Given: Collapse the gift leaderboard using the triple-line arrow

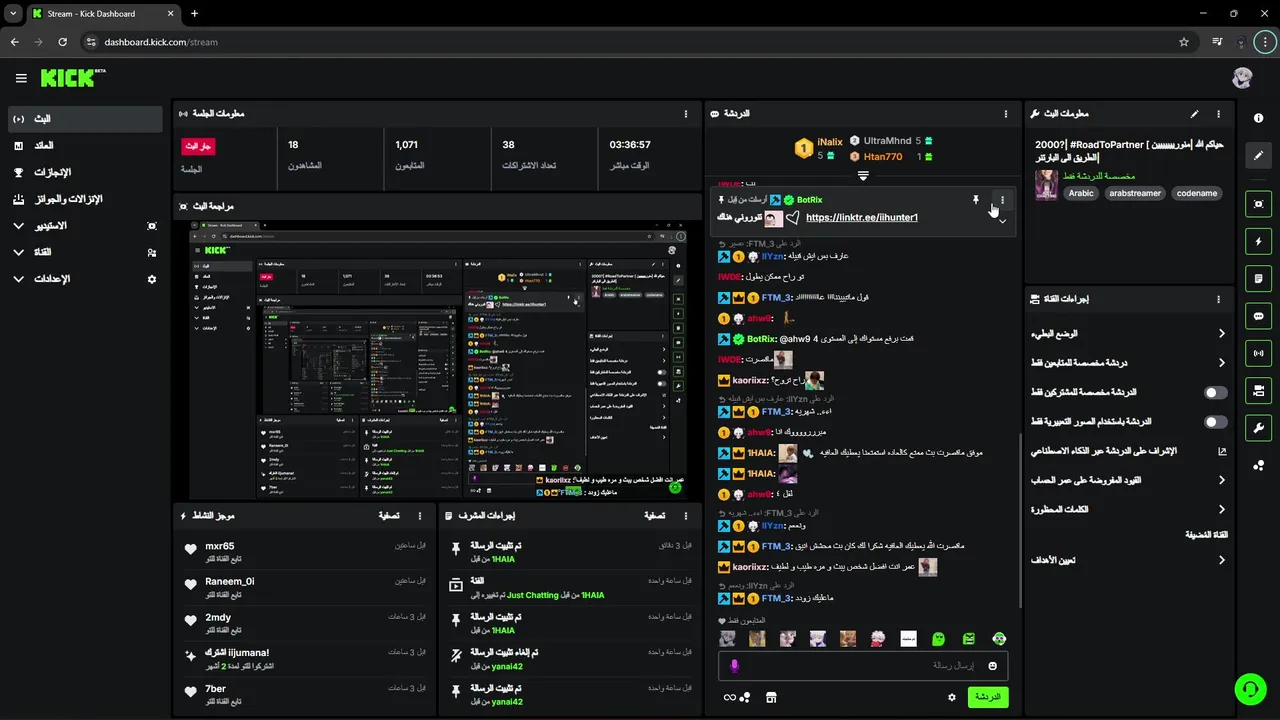Looking at the screenshot, I should (x=863, y=176).
